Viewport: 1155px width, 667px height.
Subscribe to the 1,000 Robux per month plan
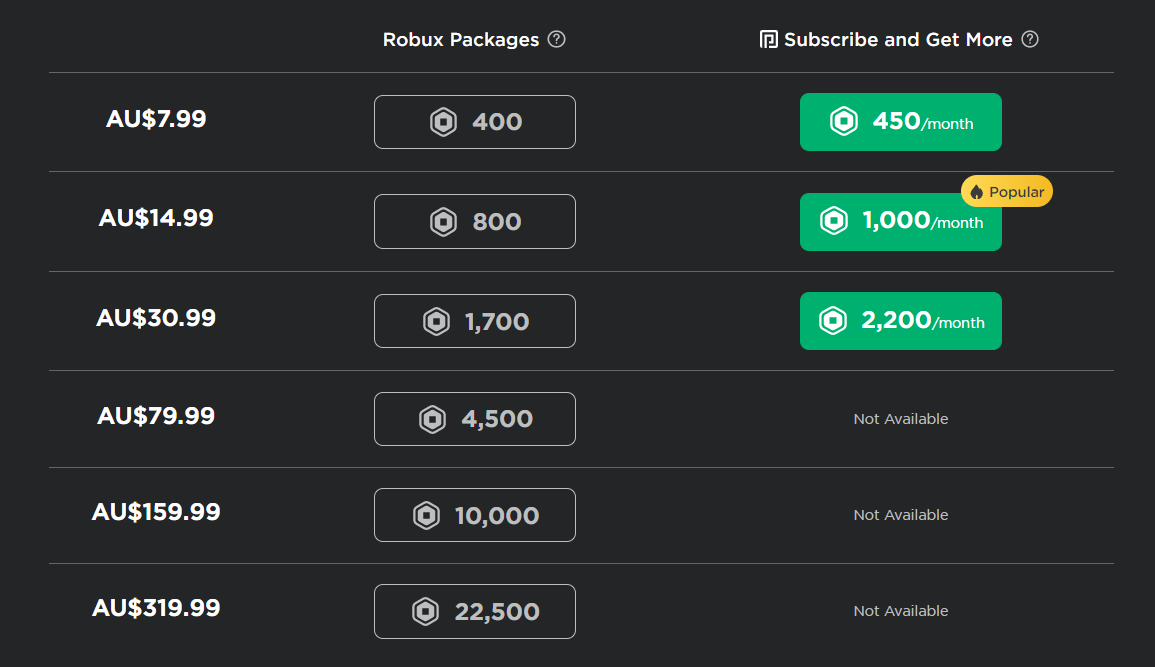(900, 222)
